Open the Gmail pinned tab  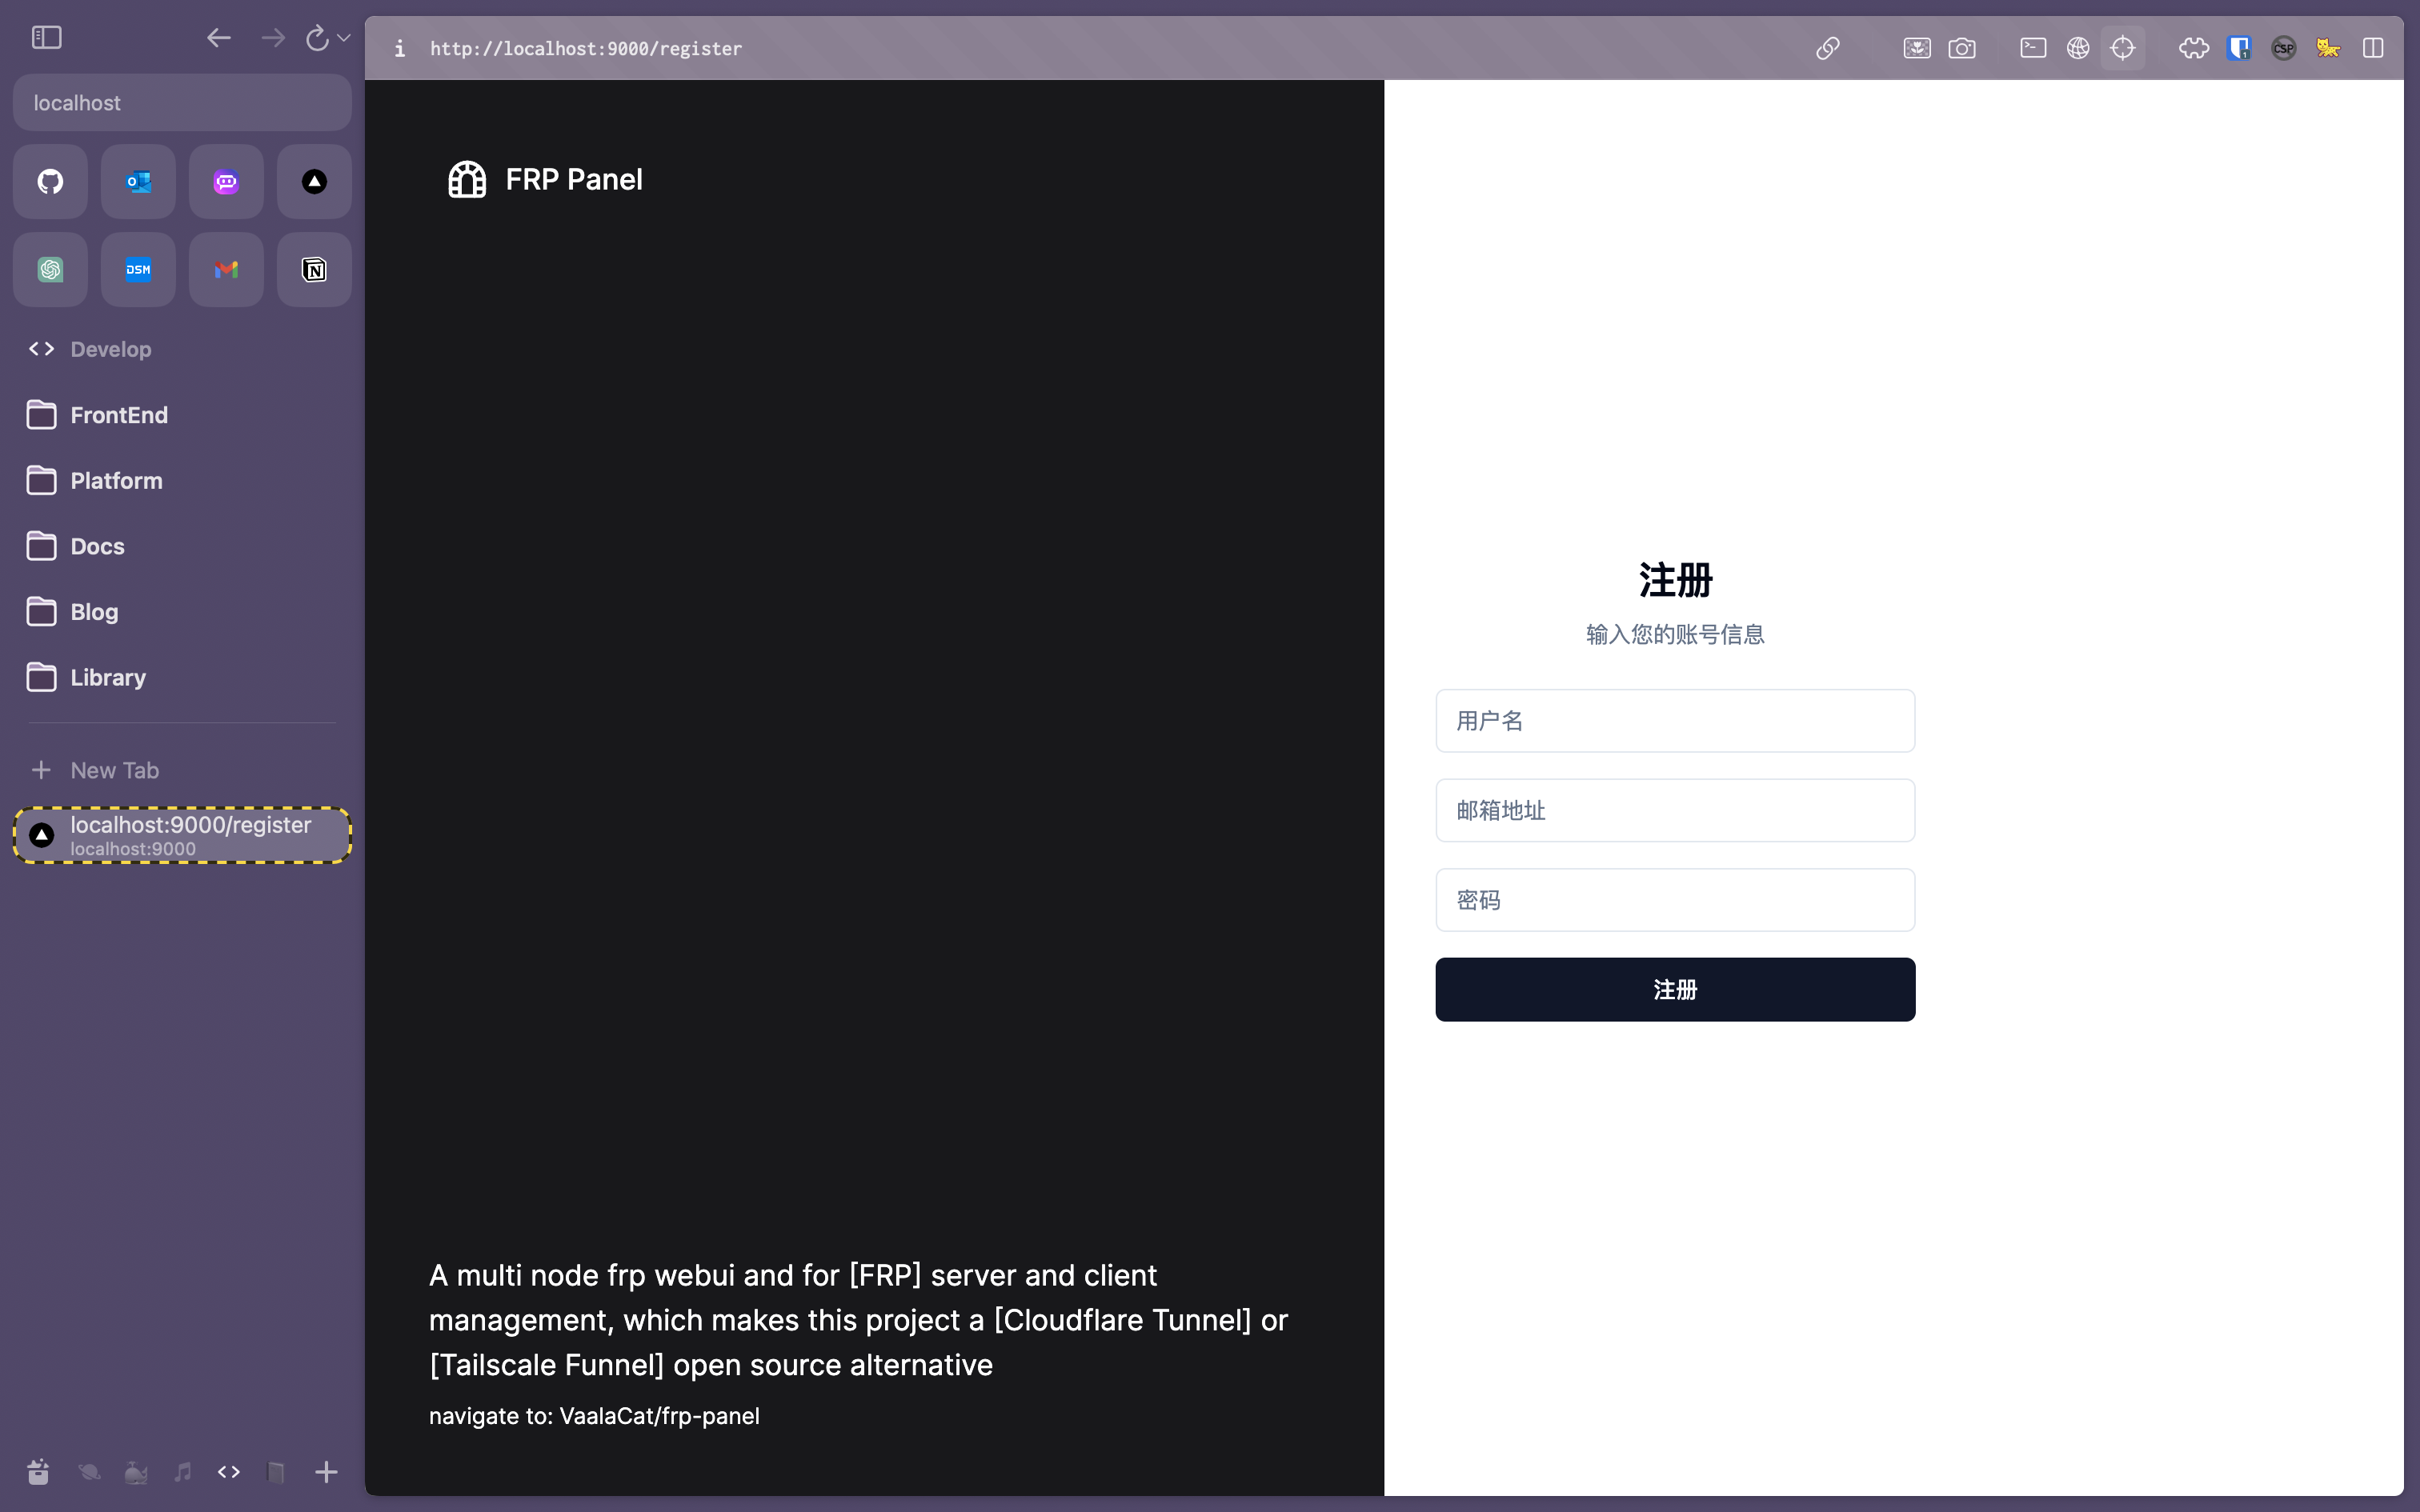[x=226, y=270]
